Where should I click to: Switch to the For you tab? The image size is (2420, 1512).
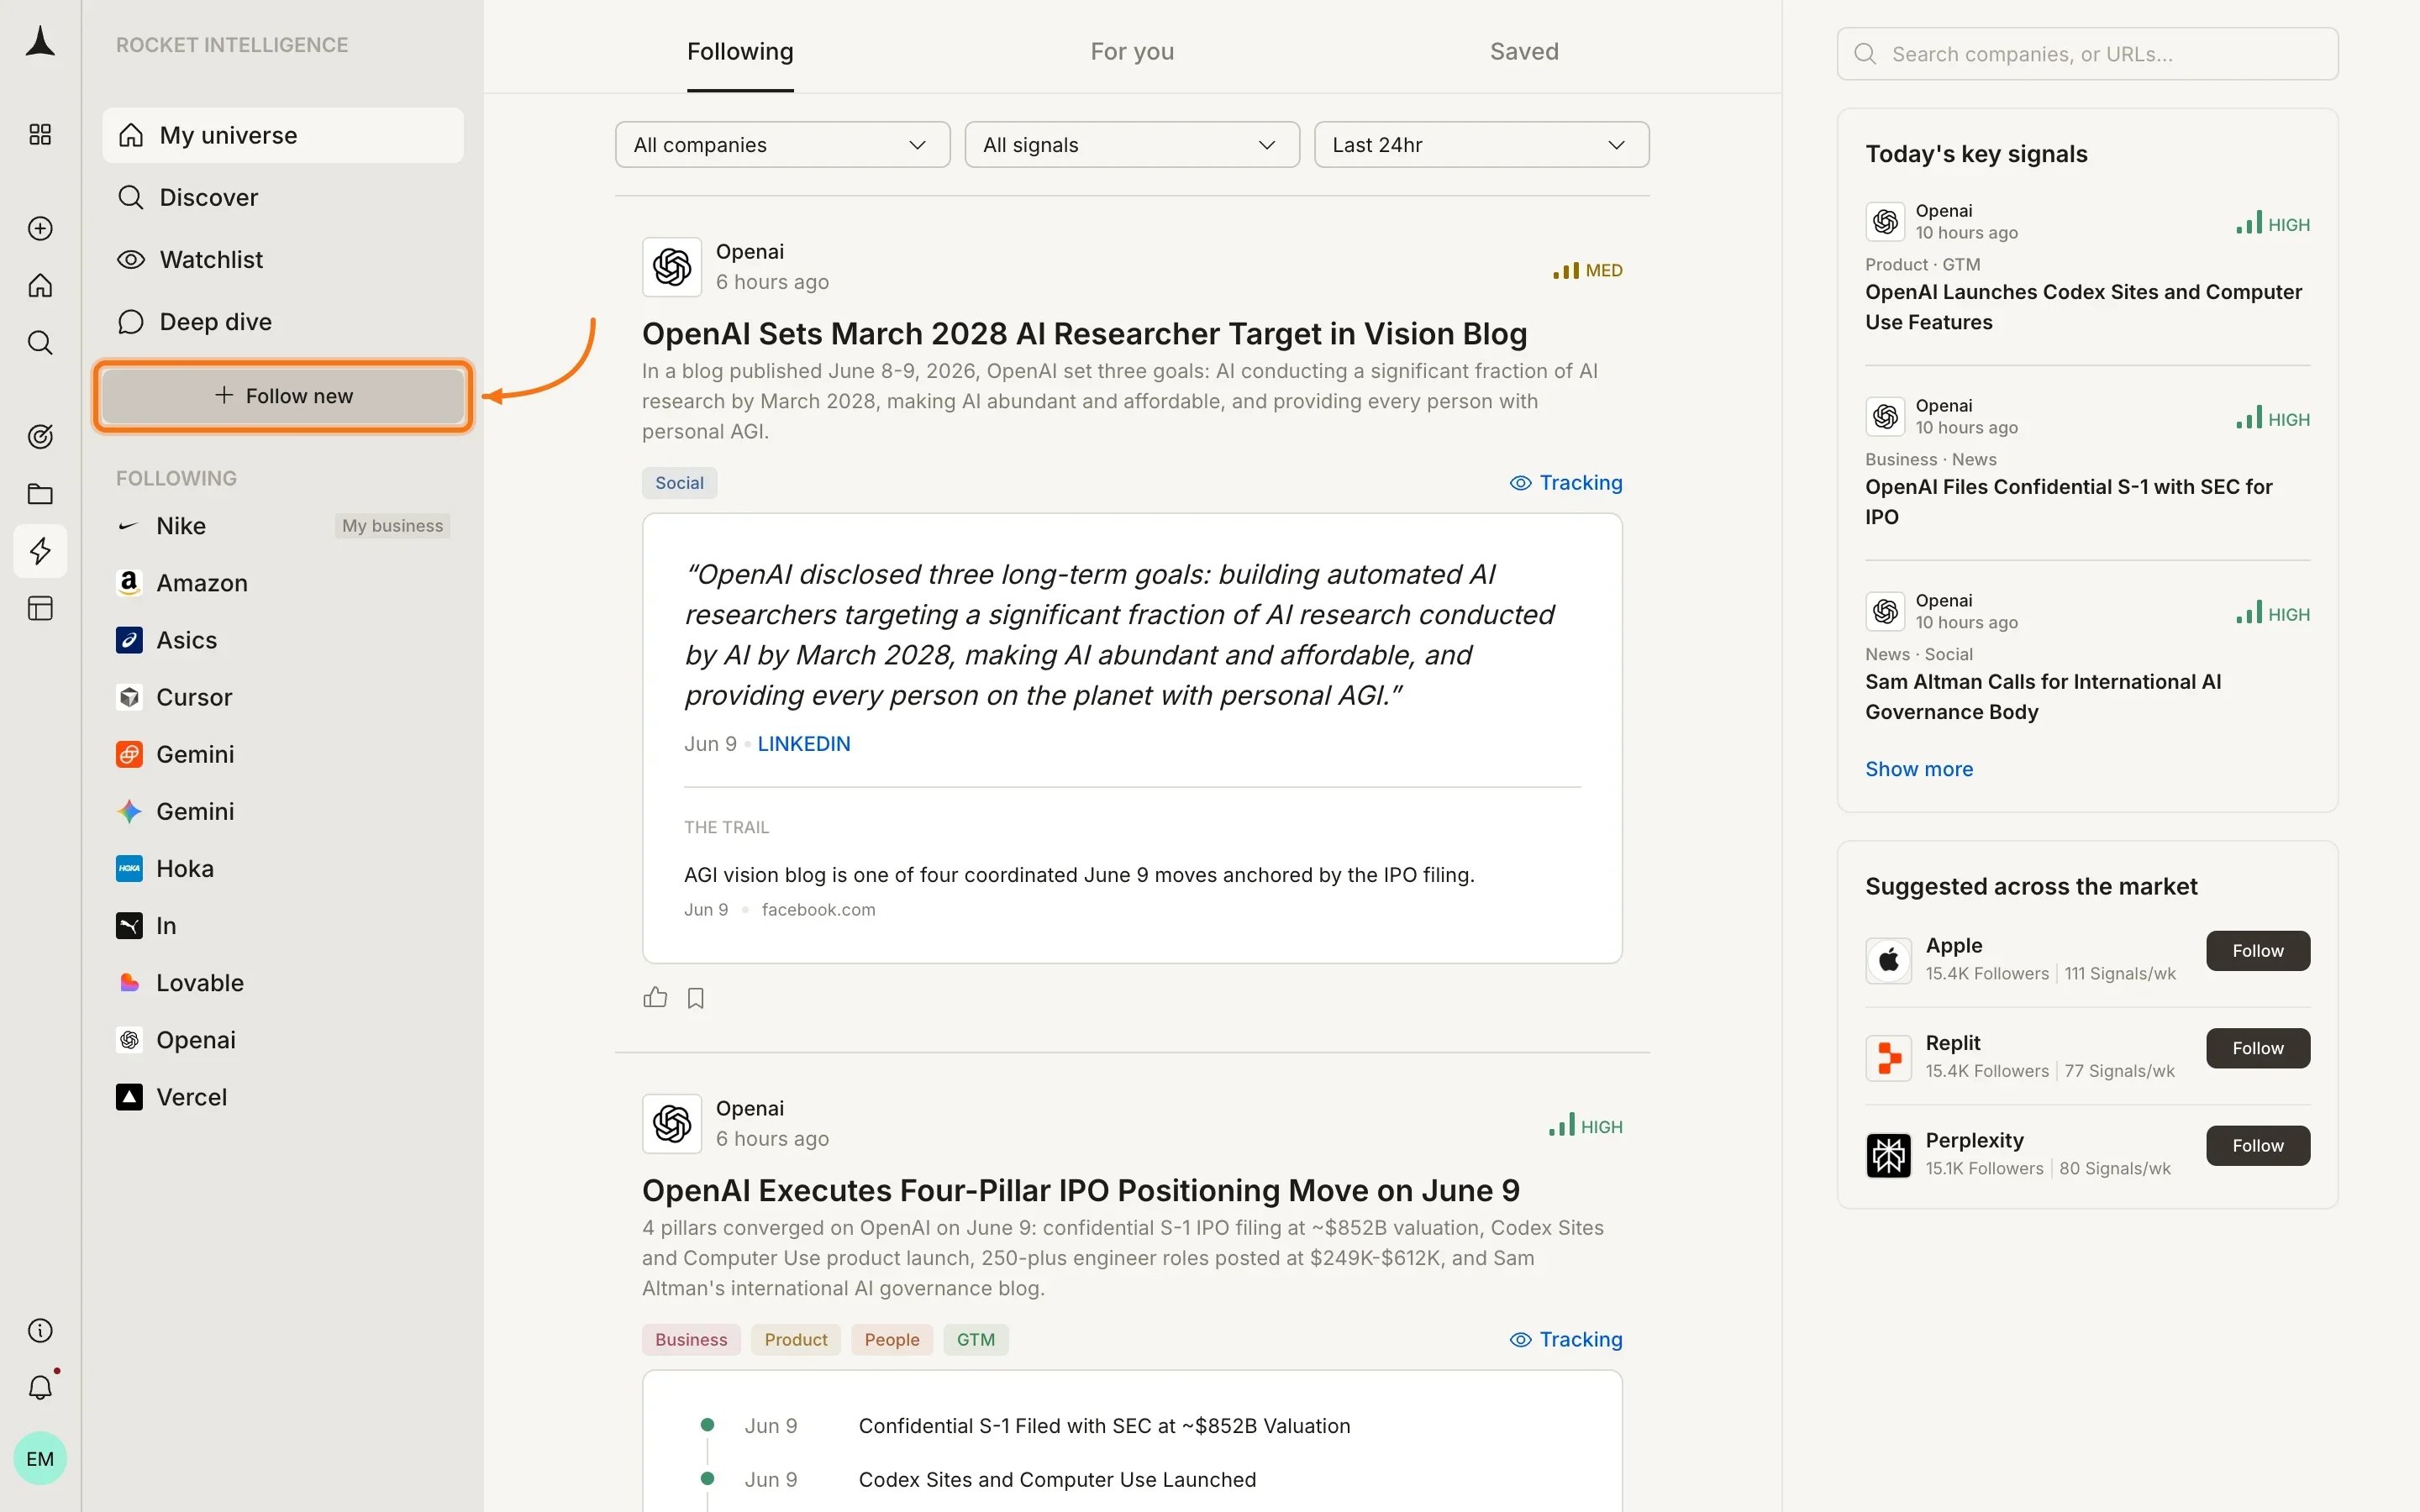coord(1132,51)
